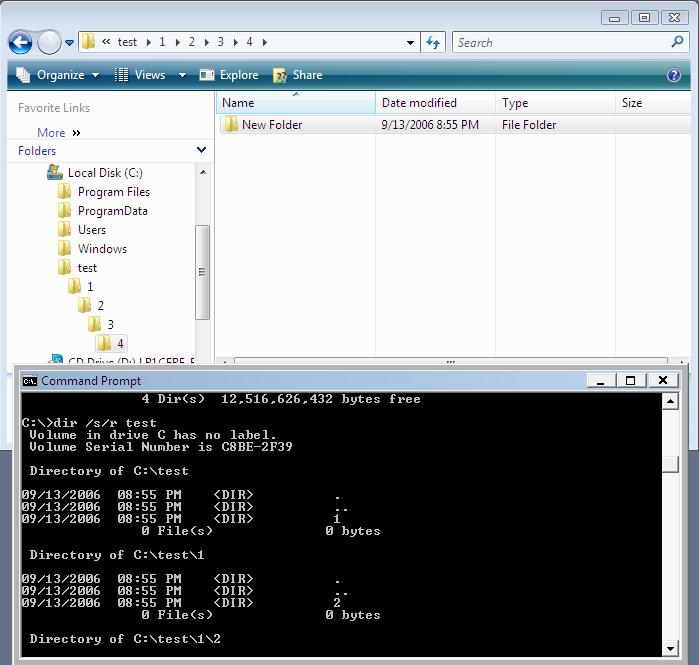Click the Views button
Image resolution: width=699 pixels, height=665 pixels.
(140, 75)
